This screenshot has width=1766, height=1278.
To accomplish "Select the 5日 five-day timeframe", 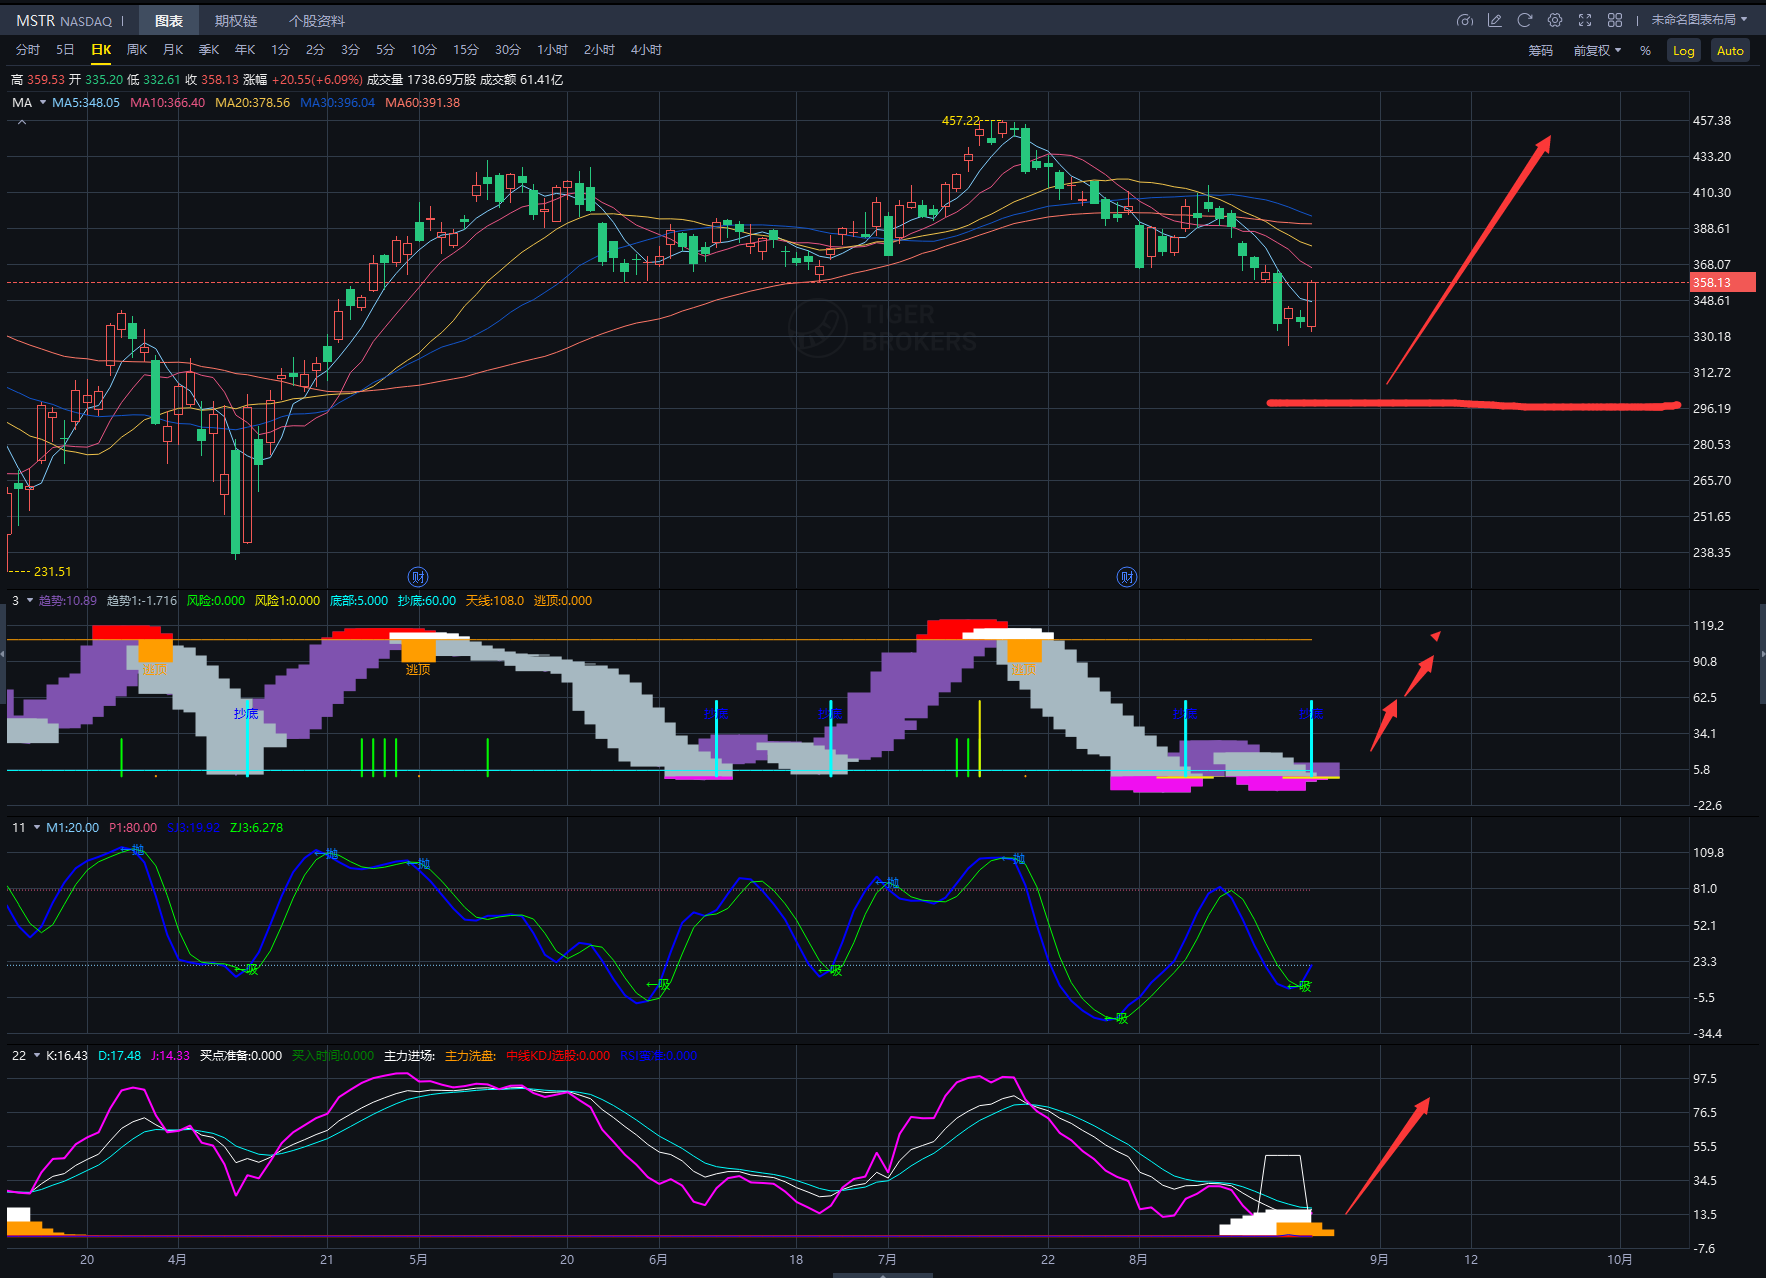I will click(x=65, y=50).
